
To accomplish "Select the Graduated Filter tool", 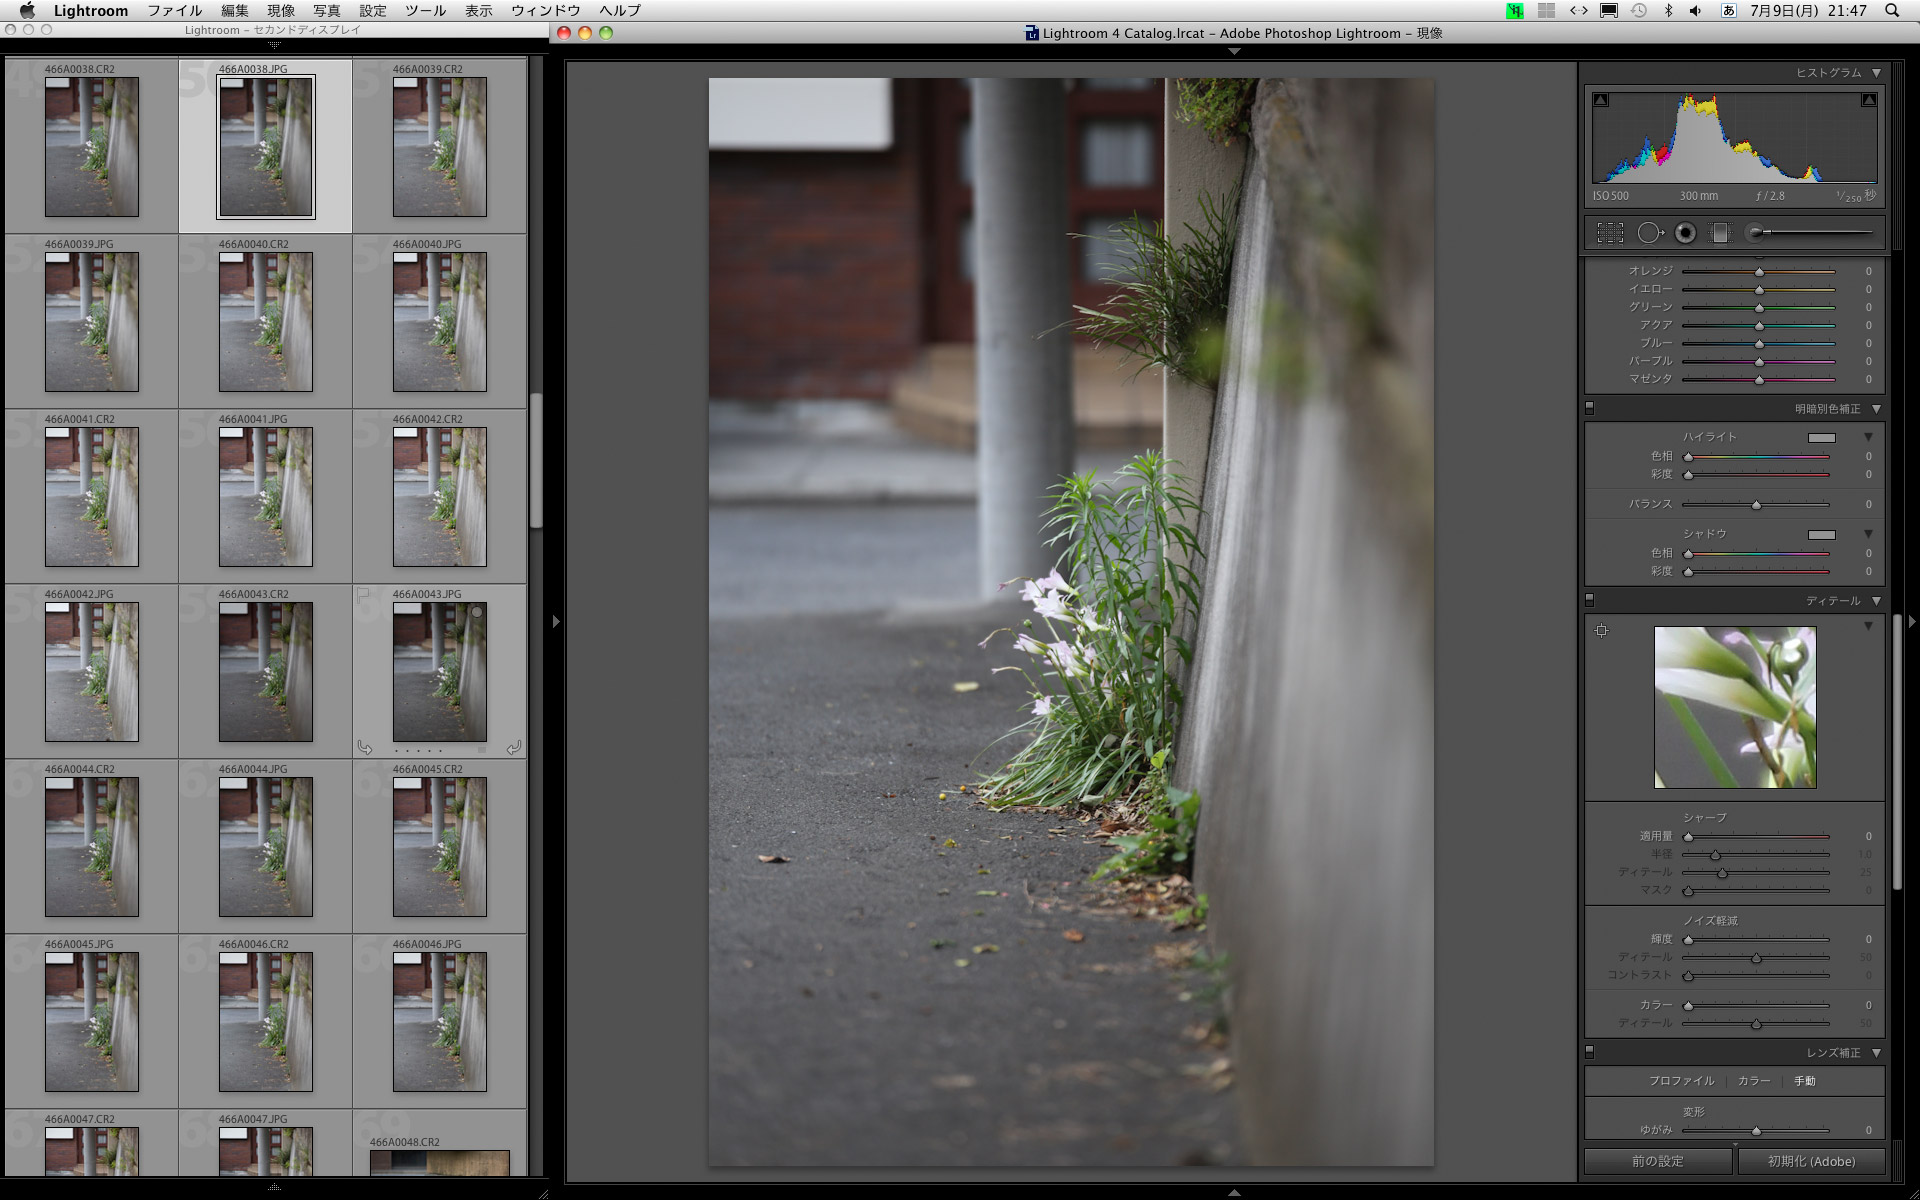I will (1720, 233).
